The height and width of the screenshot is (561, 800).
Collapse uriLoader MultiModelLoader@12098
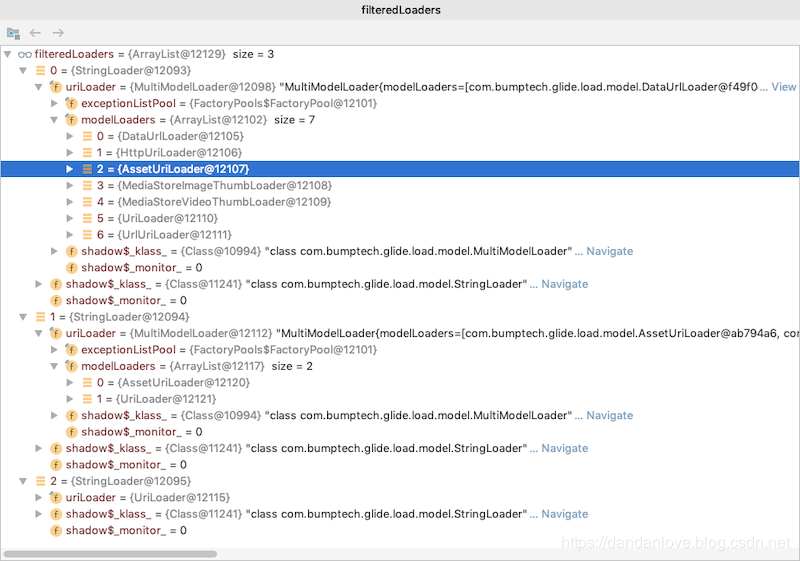tap(39, 87)
